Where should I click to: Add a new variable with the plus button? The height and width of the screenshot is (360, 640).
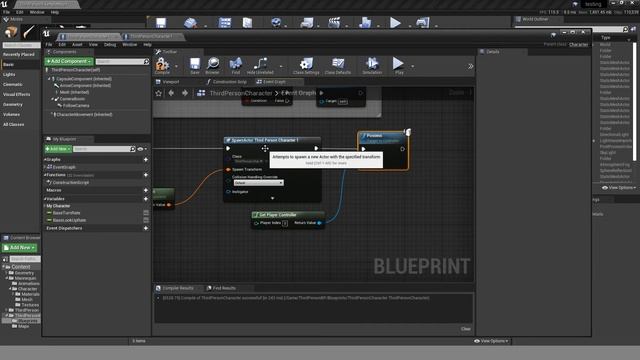coord(146,199)
